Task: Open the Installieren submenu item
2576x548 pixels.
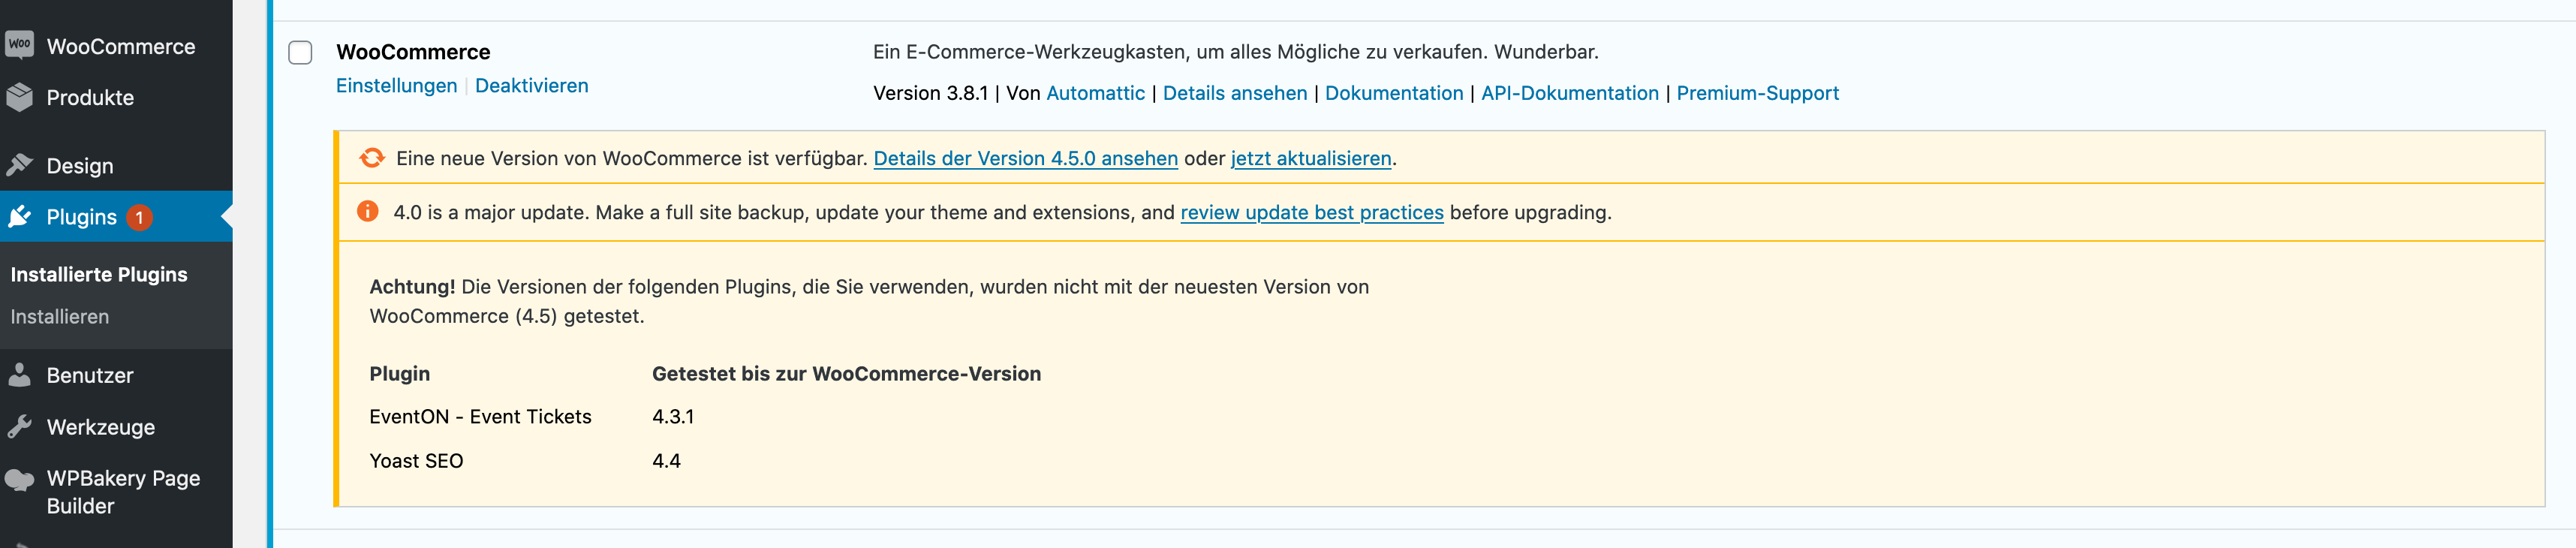Action: pos(60,316)
